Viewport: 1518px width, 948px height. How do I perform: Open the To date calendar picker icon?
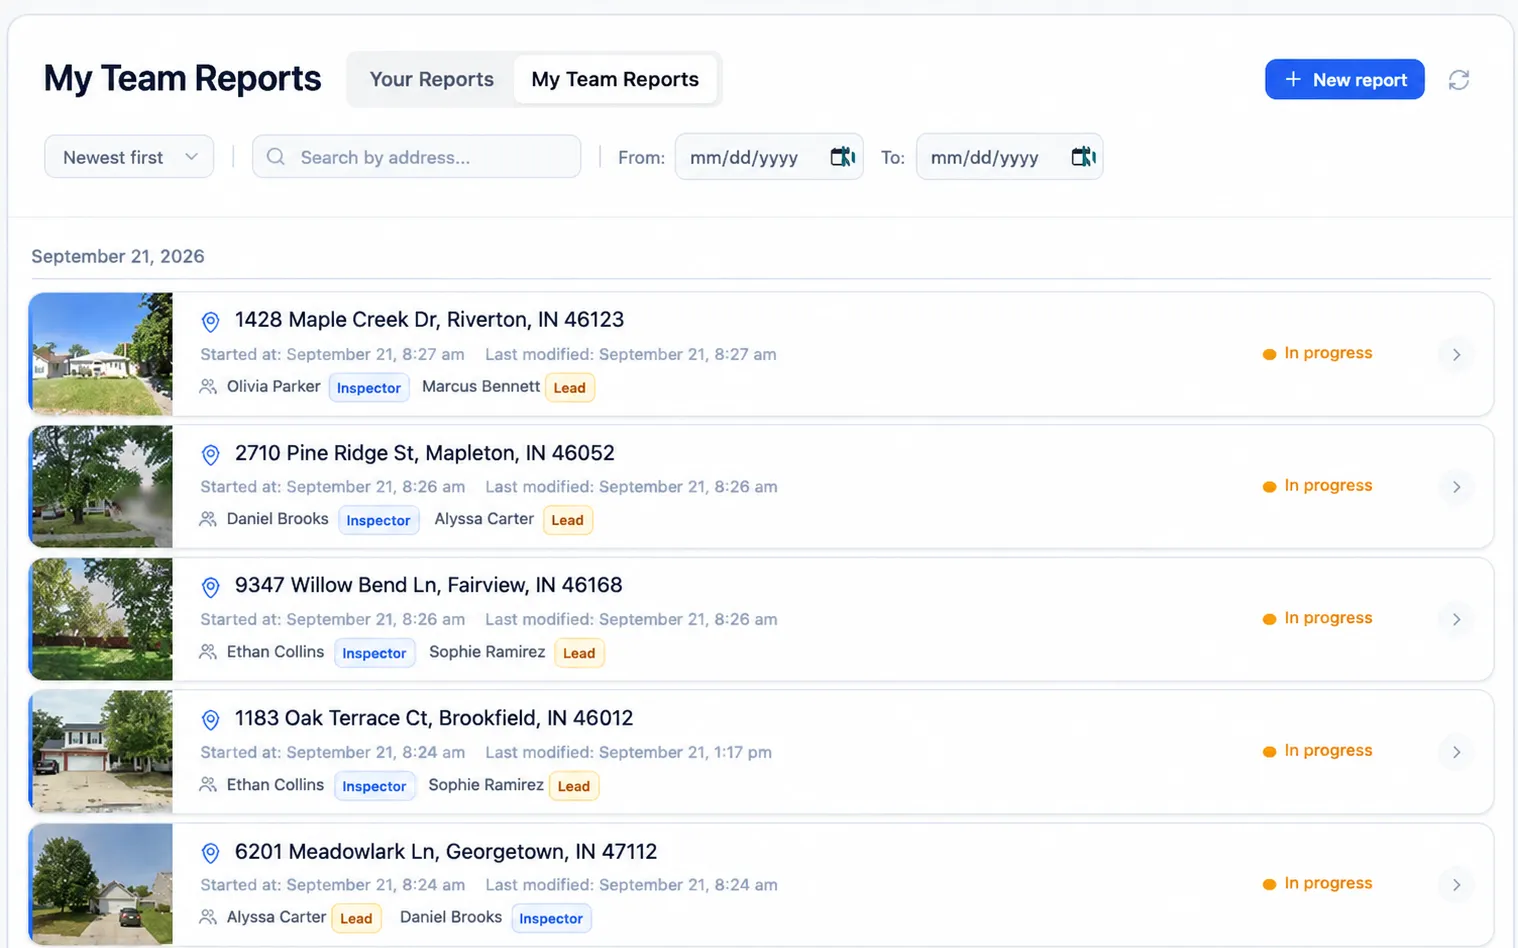tap(1083, 157)
